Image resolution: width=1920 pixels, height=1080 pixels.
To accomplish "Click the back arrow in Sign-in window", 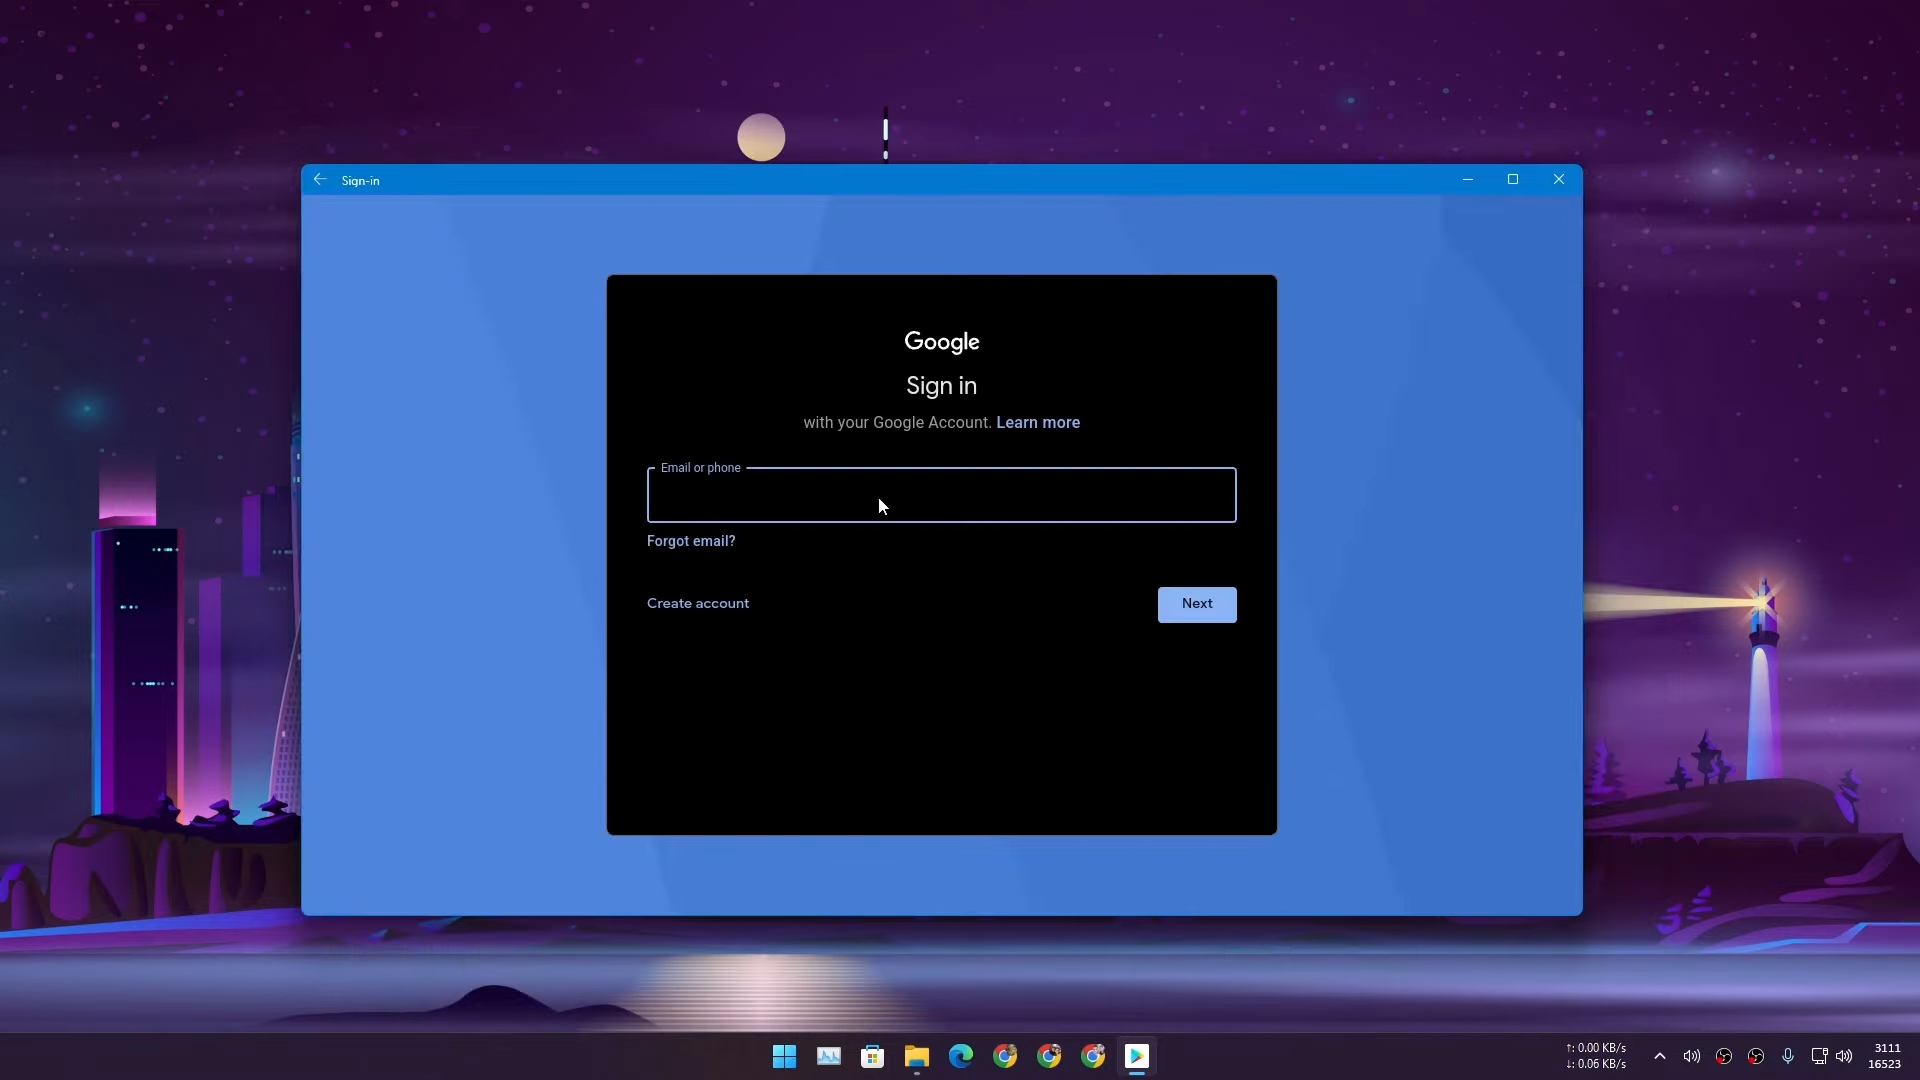I will click(x=320, y=180).
